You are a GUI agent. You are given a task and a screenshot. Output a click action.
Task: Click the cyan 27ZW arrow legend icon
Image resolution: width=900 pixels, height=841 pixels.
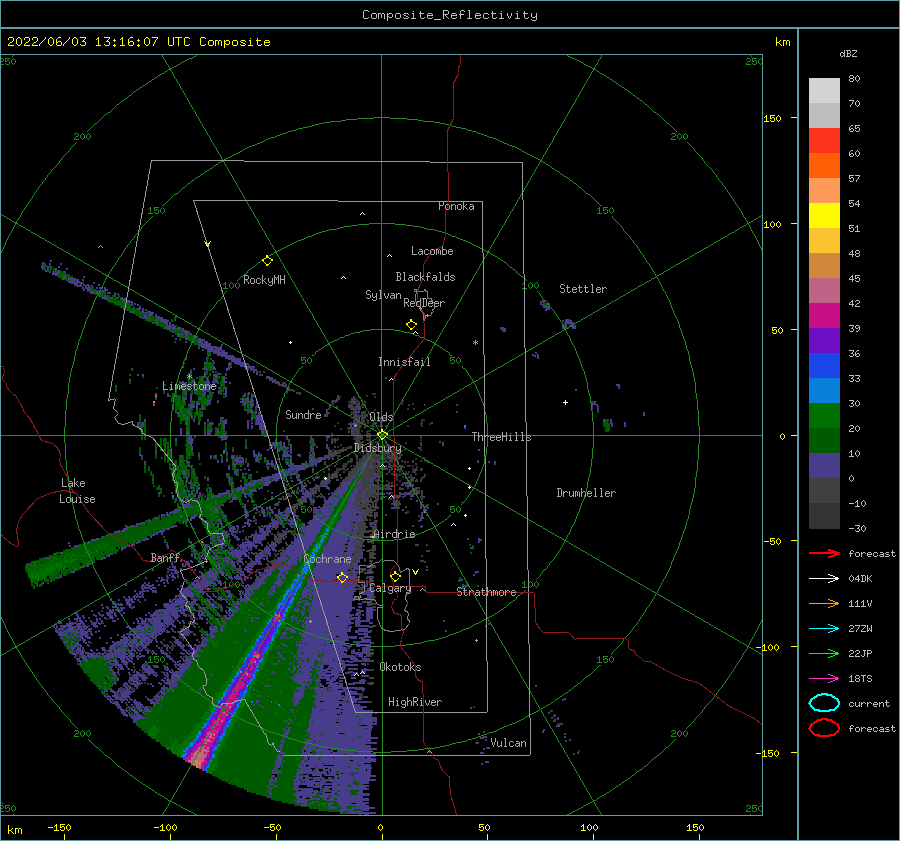tap(824, 629)
